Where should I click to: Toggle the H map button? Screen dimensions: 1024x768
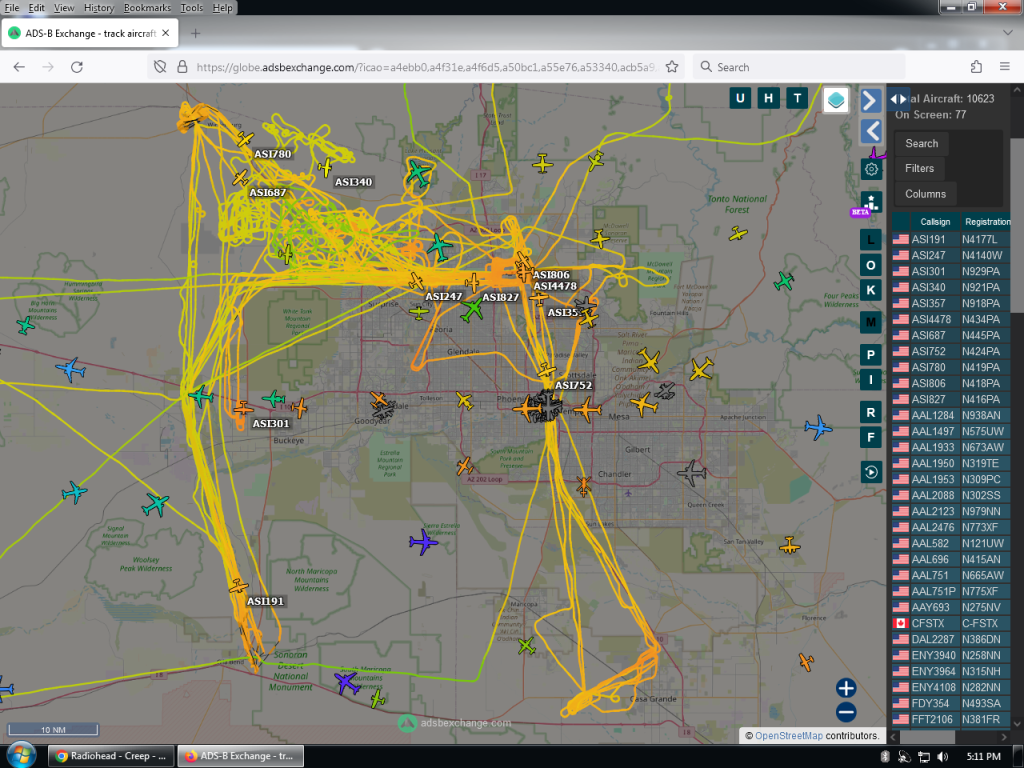tap(768, 99)
